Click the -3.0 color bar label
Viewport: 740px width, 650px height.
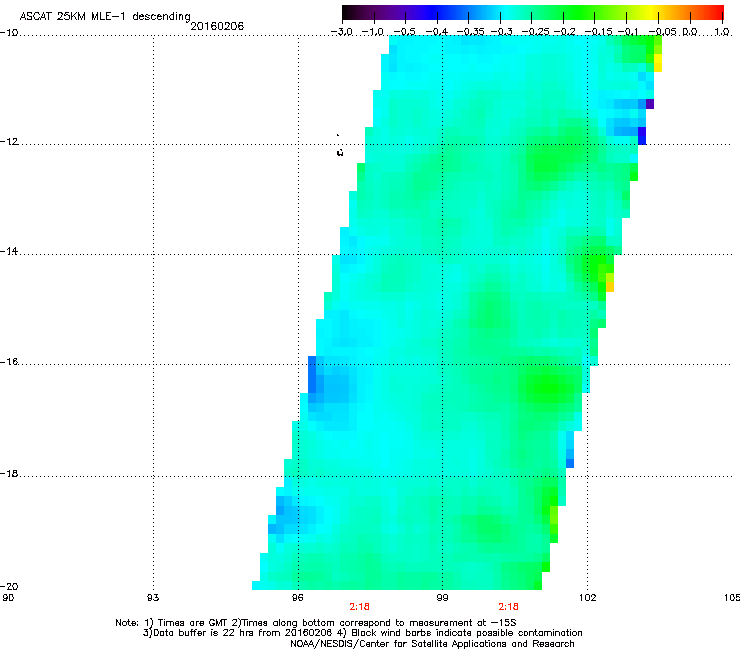tap(342, 32)
